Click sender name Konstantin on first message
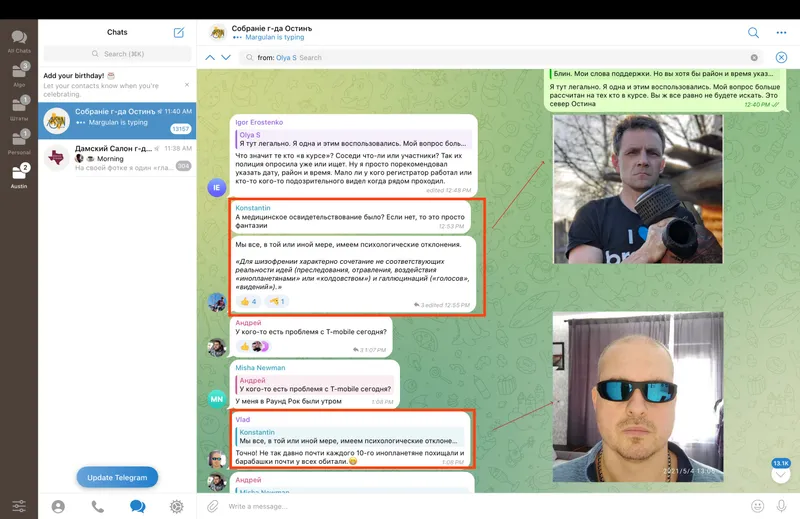This screenshot has height=519, width=800. tap(253, 208)
